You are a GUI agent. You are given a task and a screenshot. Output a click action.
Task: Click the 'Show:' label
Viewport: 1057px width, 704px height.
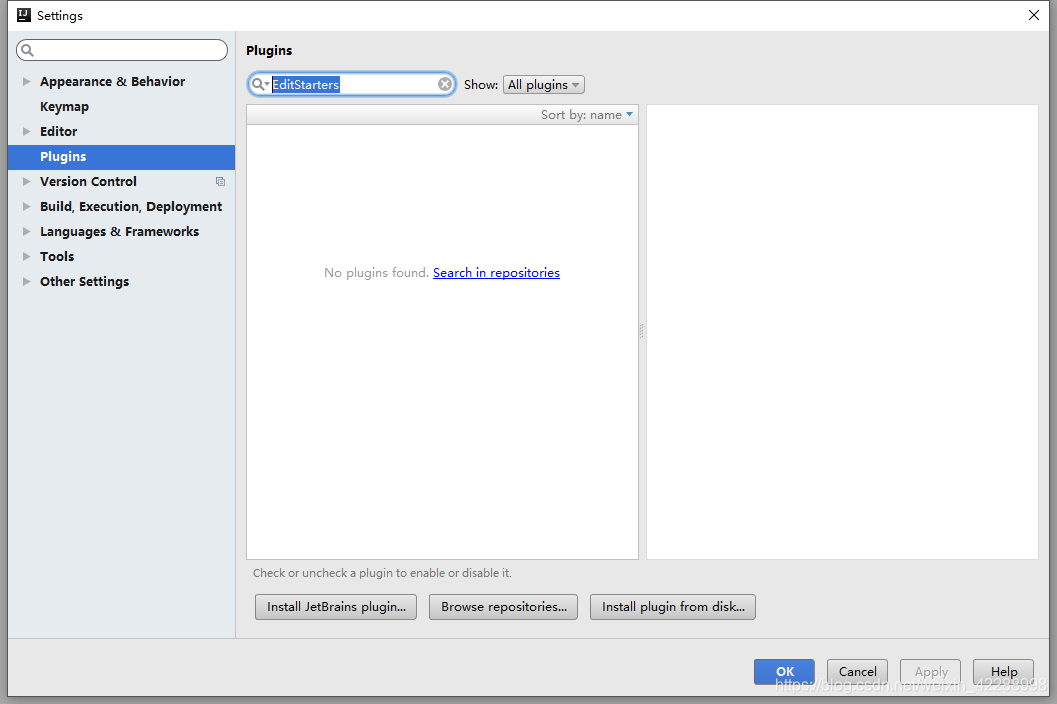[x=481, y=84]
